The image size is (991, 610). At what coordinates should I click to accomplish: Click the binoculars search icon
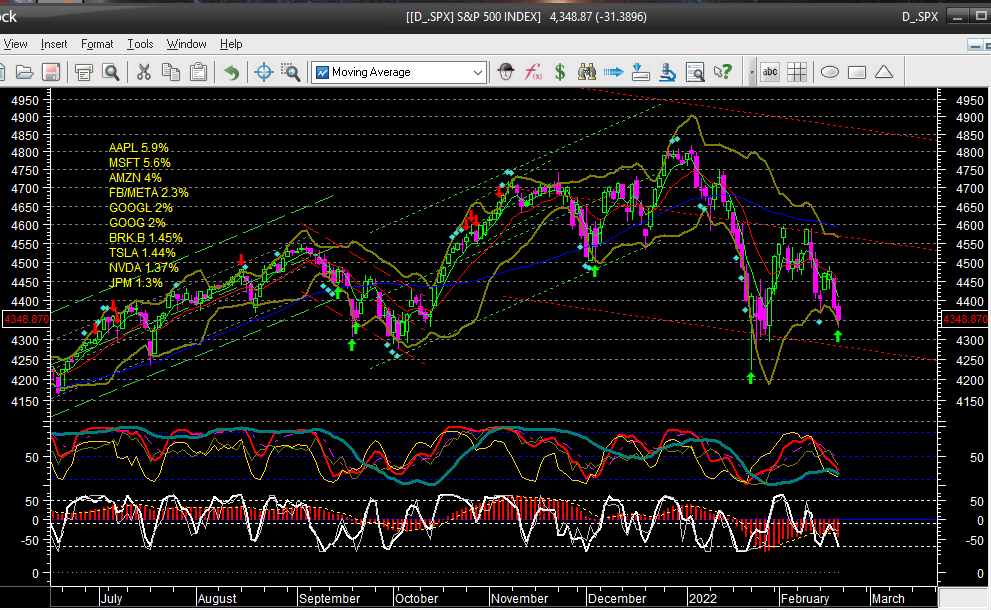tap(587, 72)
